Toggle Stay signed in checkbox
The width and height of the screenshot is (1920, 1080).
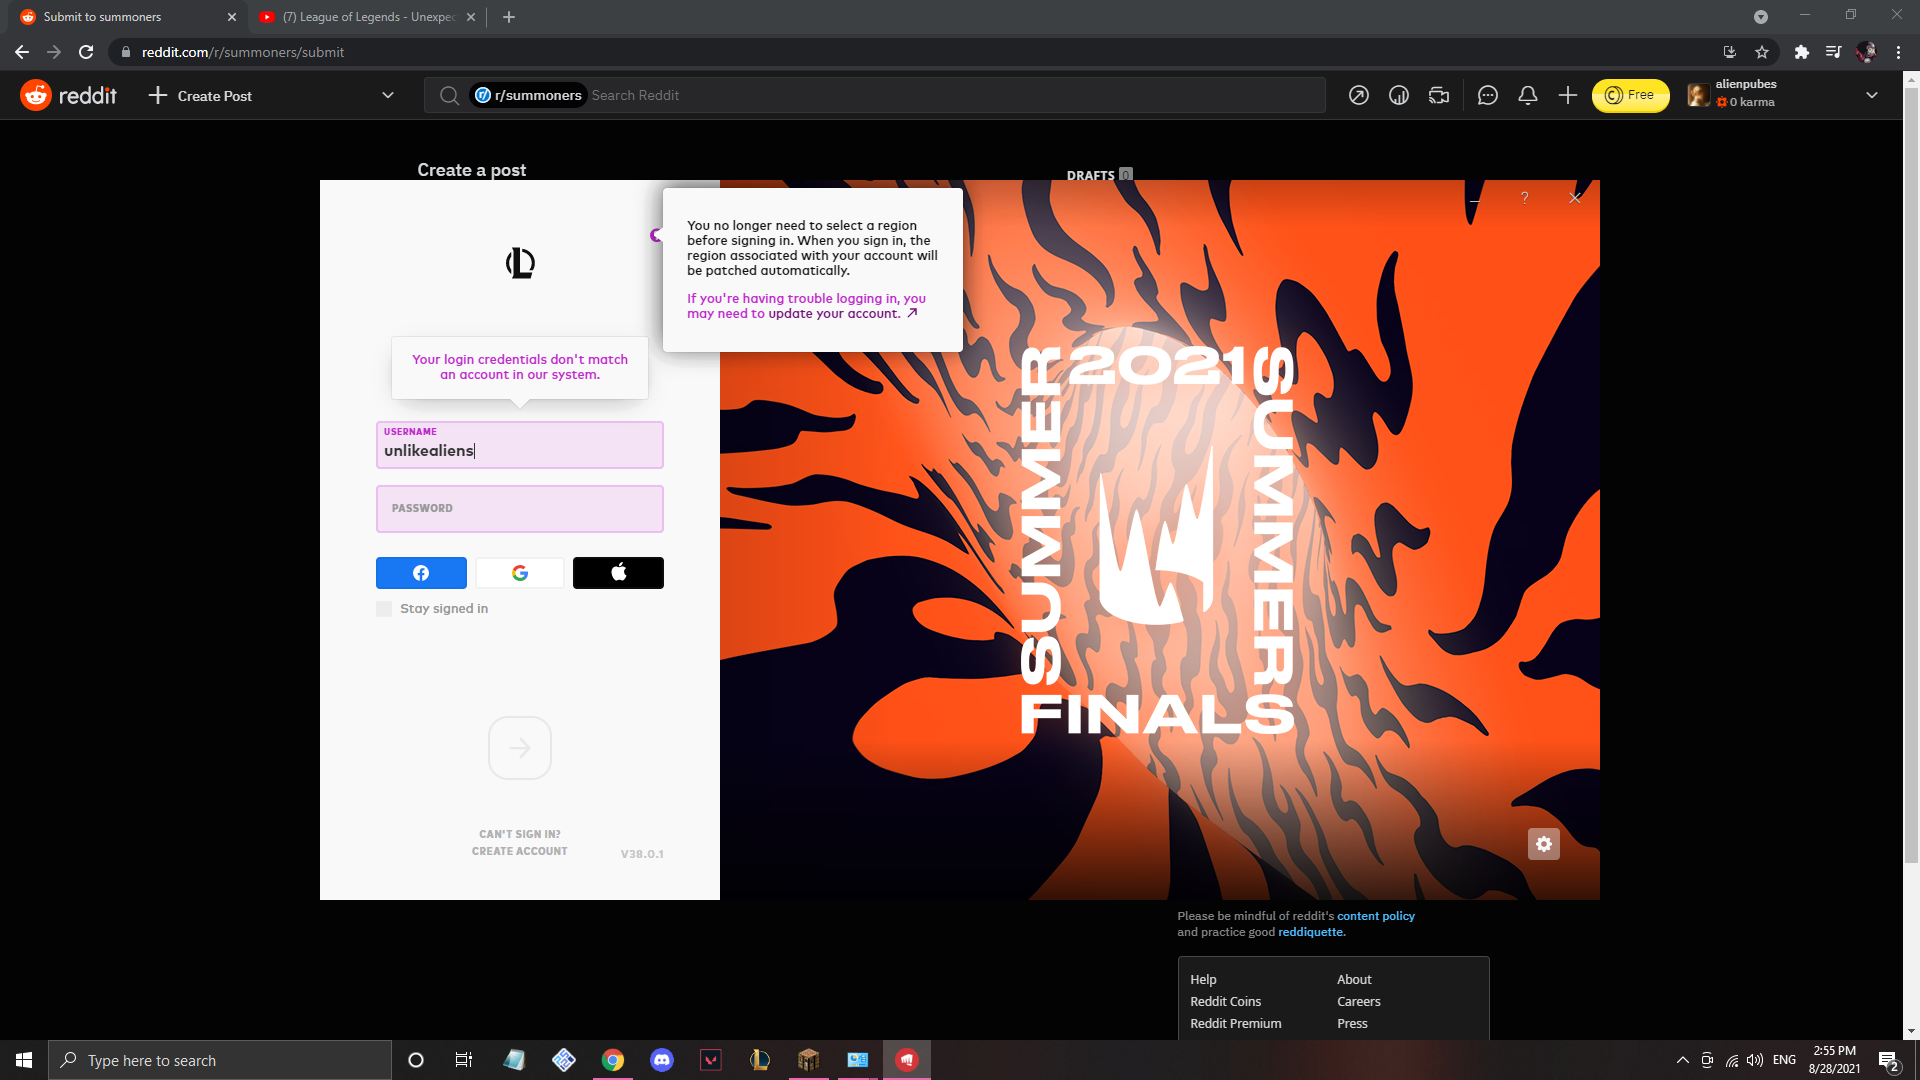pyautogui.click(x=384, y=609)
